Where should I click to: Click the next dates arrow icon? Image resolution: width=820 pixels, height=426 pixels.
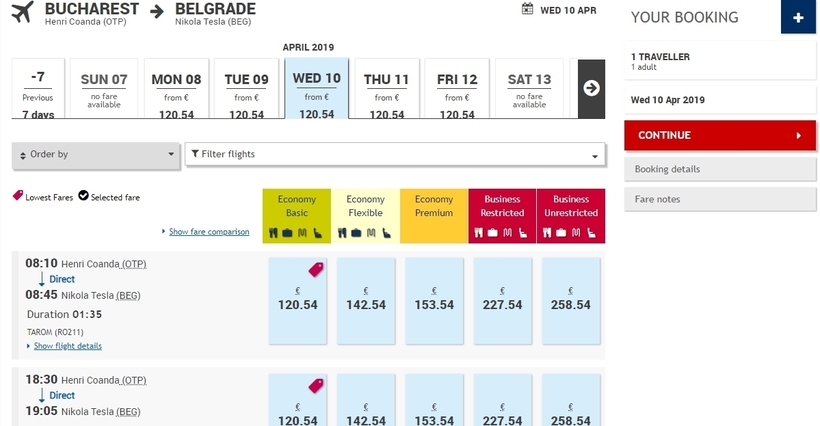[591, 88]
